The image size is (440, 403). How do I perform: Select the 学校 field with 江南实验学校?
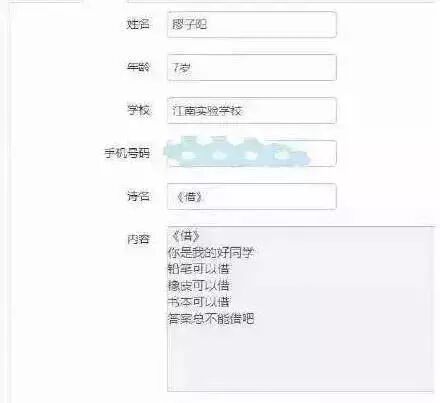[x=252, y=110]
